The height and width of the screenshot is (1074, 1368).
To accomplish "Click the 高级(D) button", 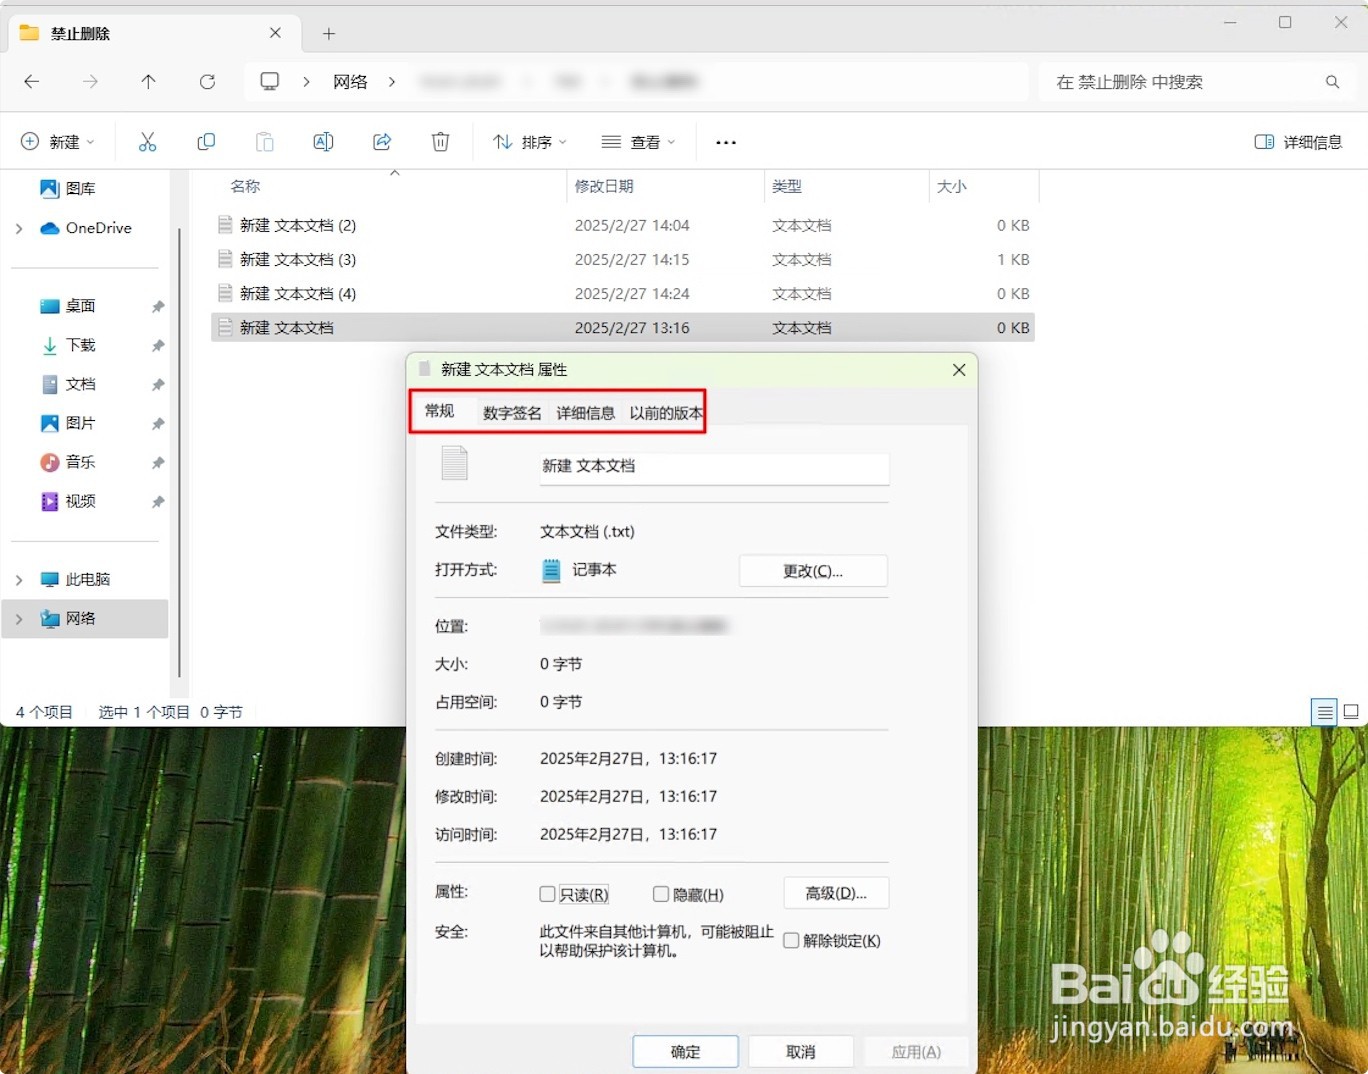I will click(836, 893).
